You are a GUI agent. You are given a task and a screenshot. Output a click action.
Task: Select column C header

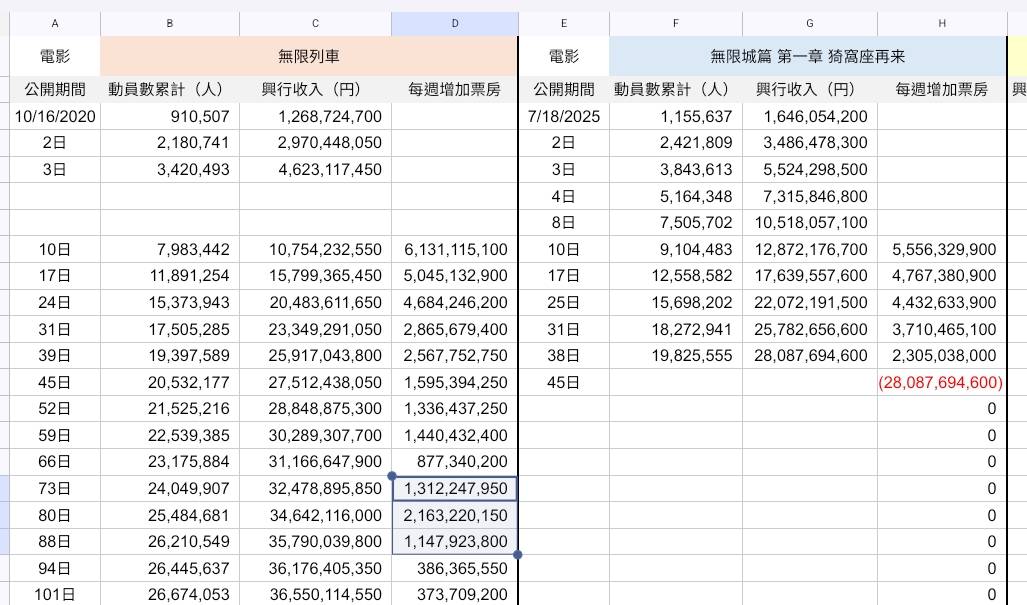(x=315, y=24)
